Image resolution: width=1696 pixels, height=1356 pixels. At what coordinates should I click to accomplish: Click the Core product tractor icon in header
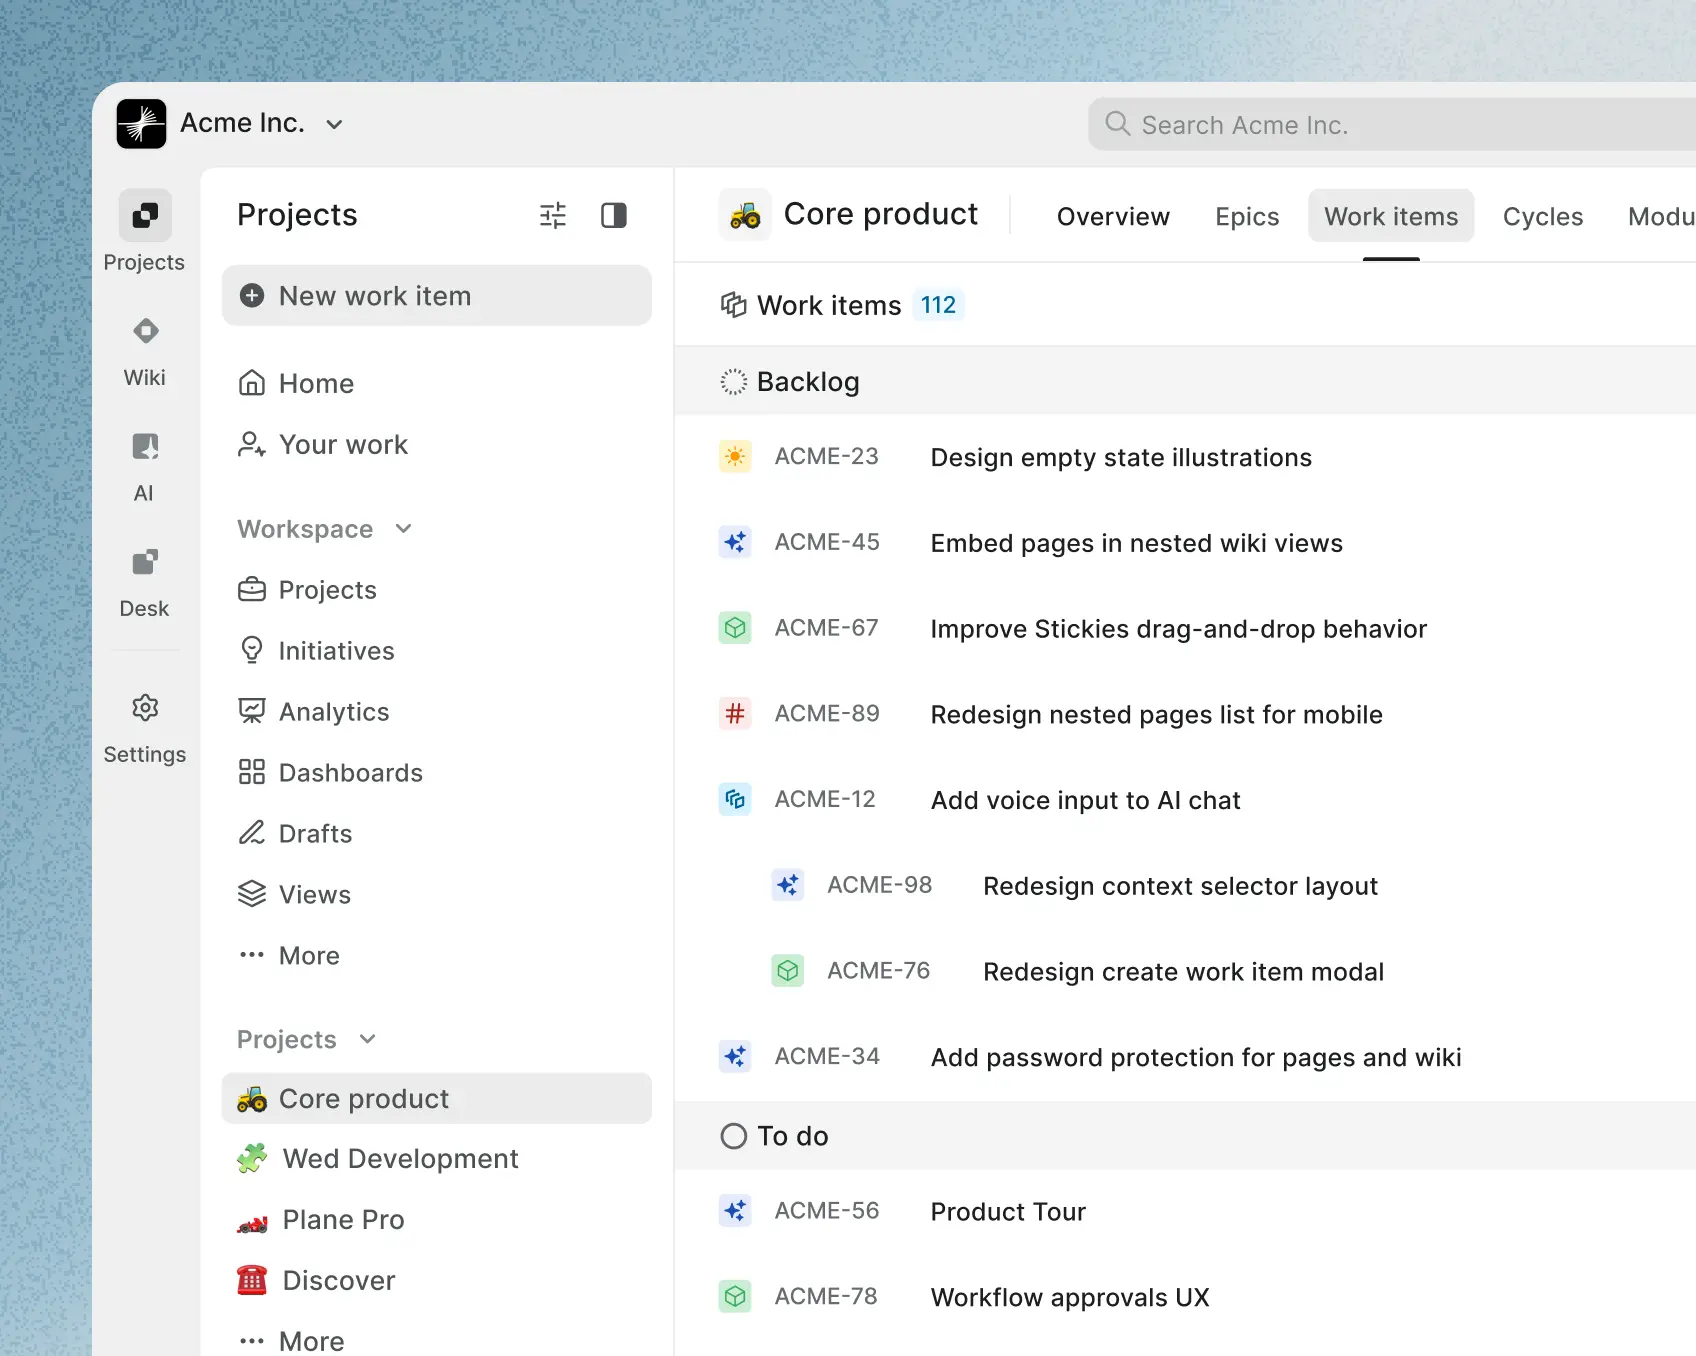tap(745, 215)
